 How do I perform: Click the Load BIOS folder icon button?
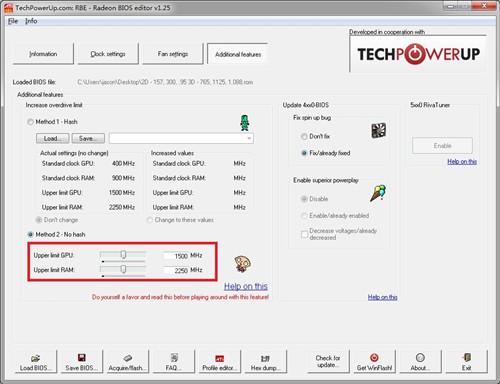(36, 361)
